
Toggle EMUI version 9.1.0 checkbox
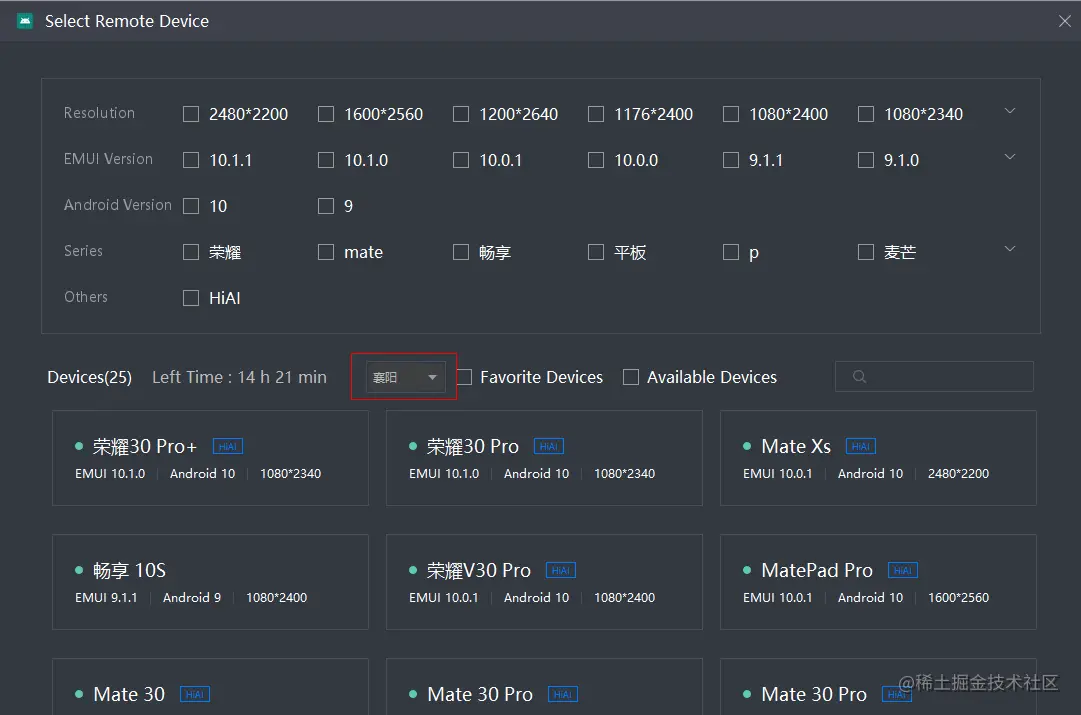[866, 160]
